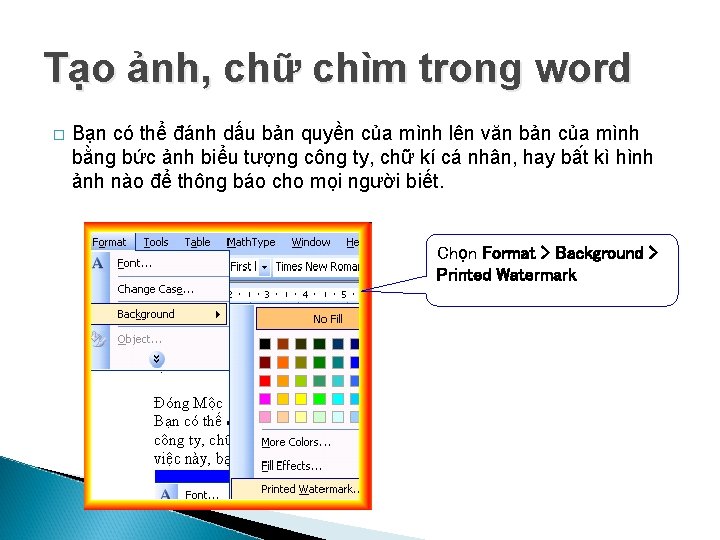This screenshot has height=540, width=720.
Task: Pick the turquoise swatch in fourth row
Action: [338, 399]
